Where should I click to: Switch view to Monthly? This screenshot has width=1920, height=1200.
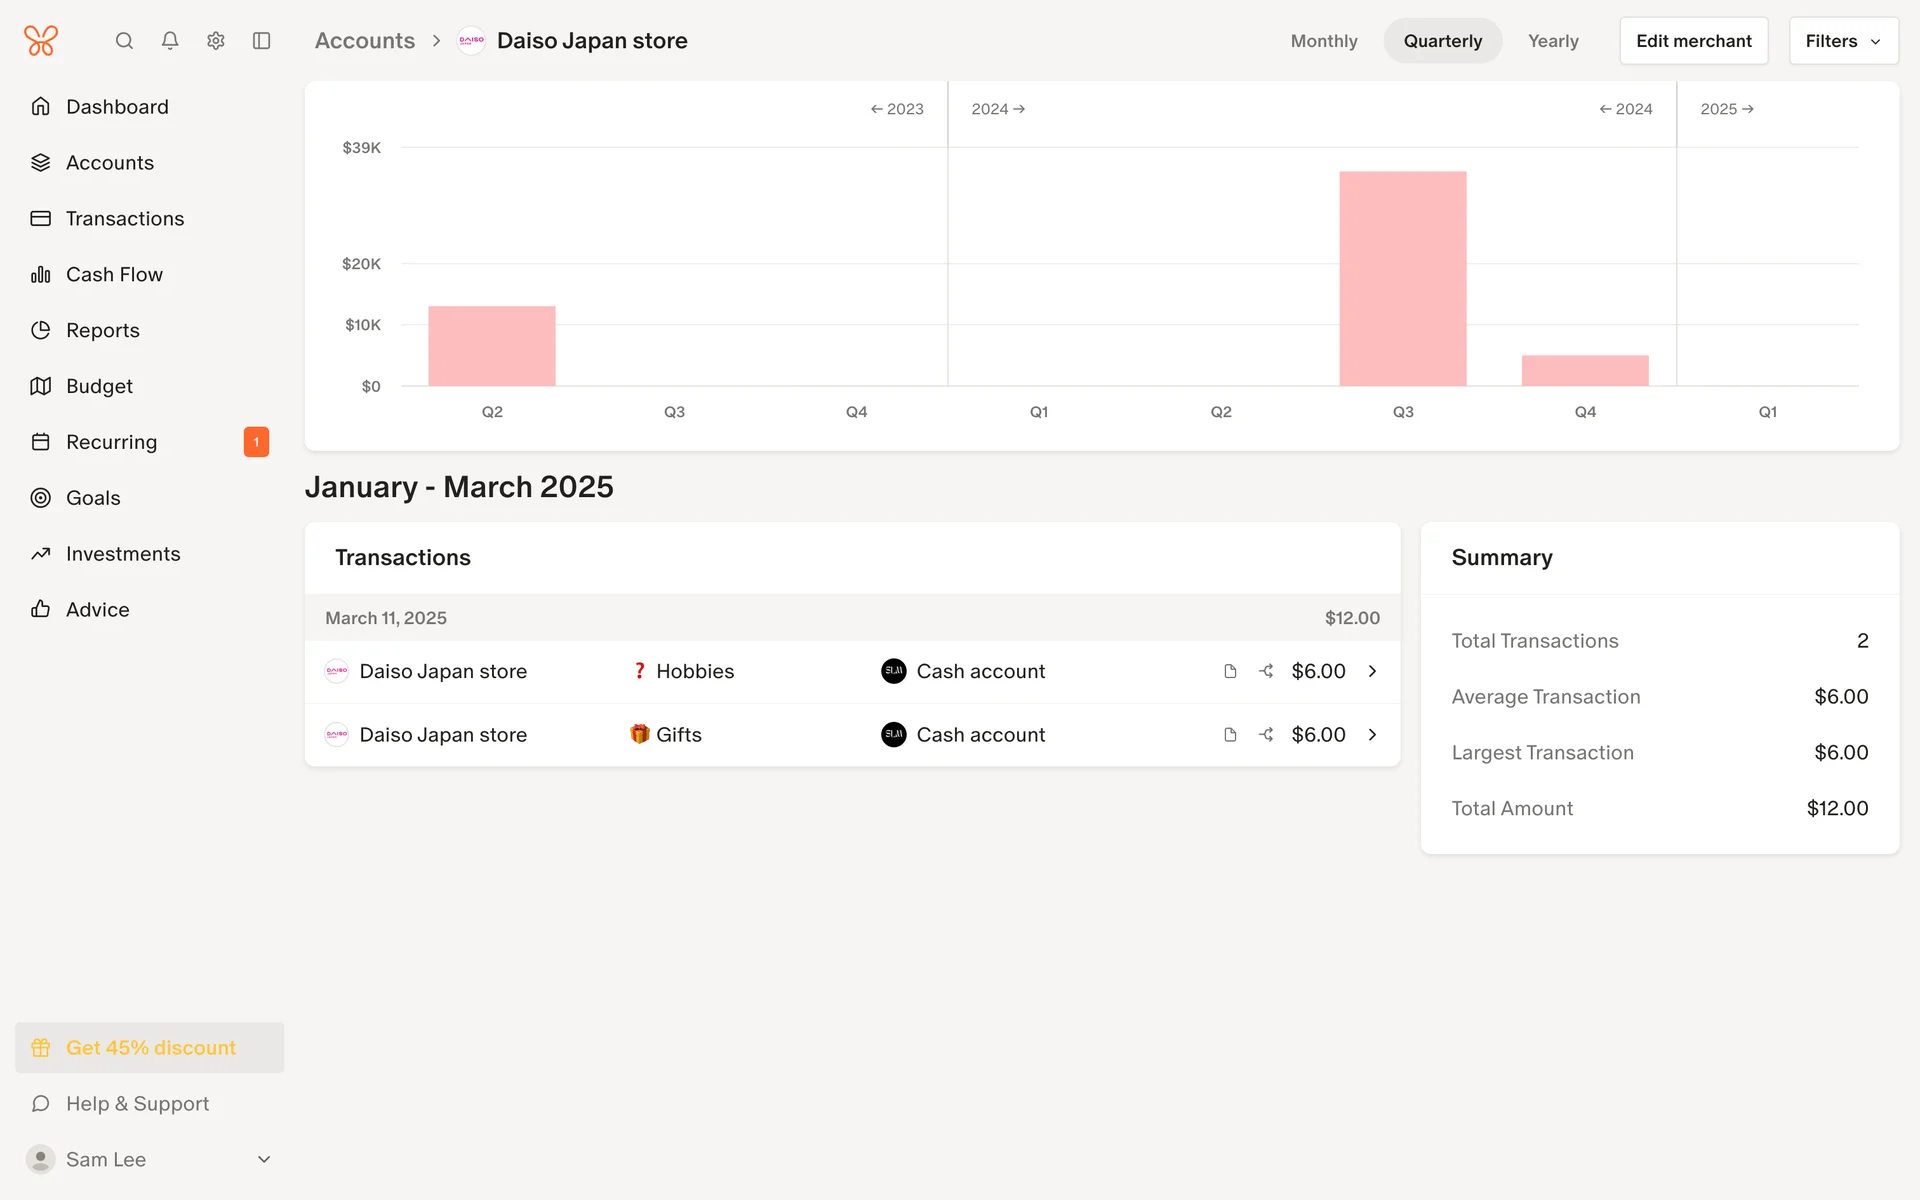pyautogui.click(x=1324, y=41)
